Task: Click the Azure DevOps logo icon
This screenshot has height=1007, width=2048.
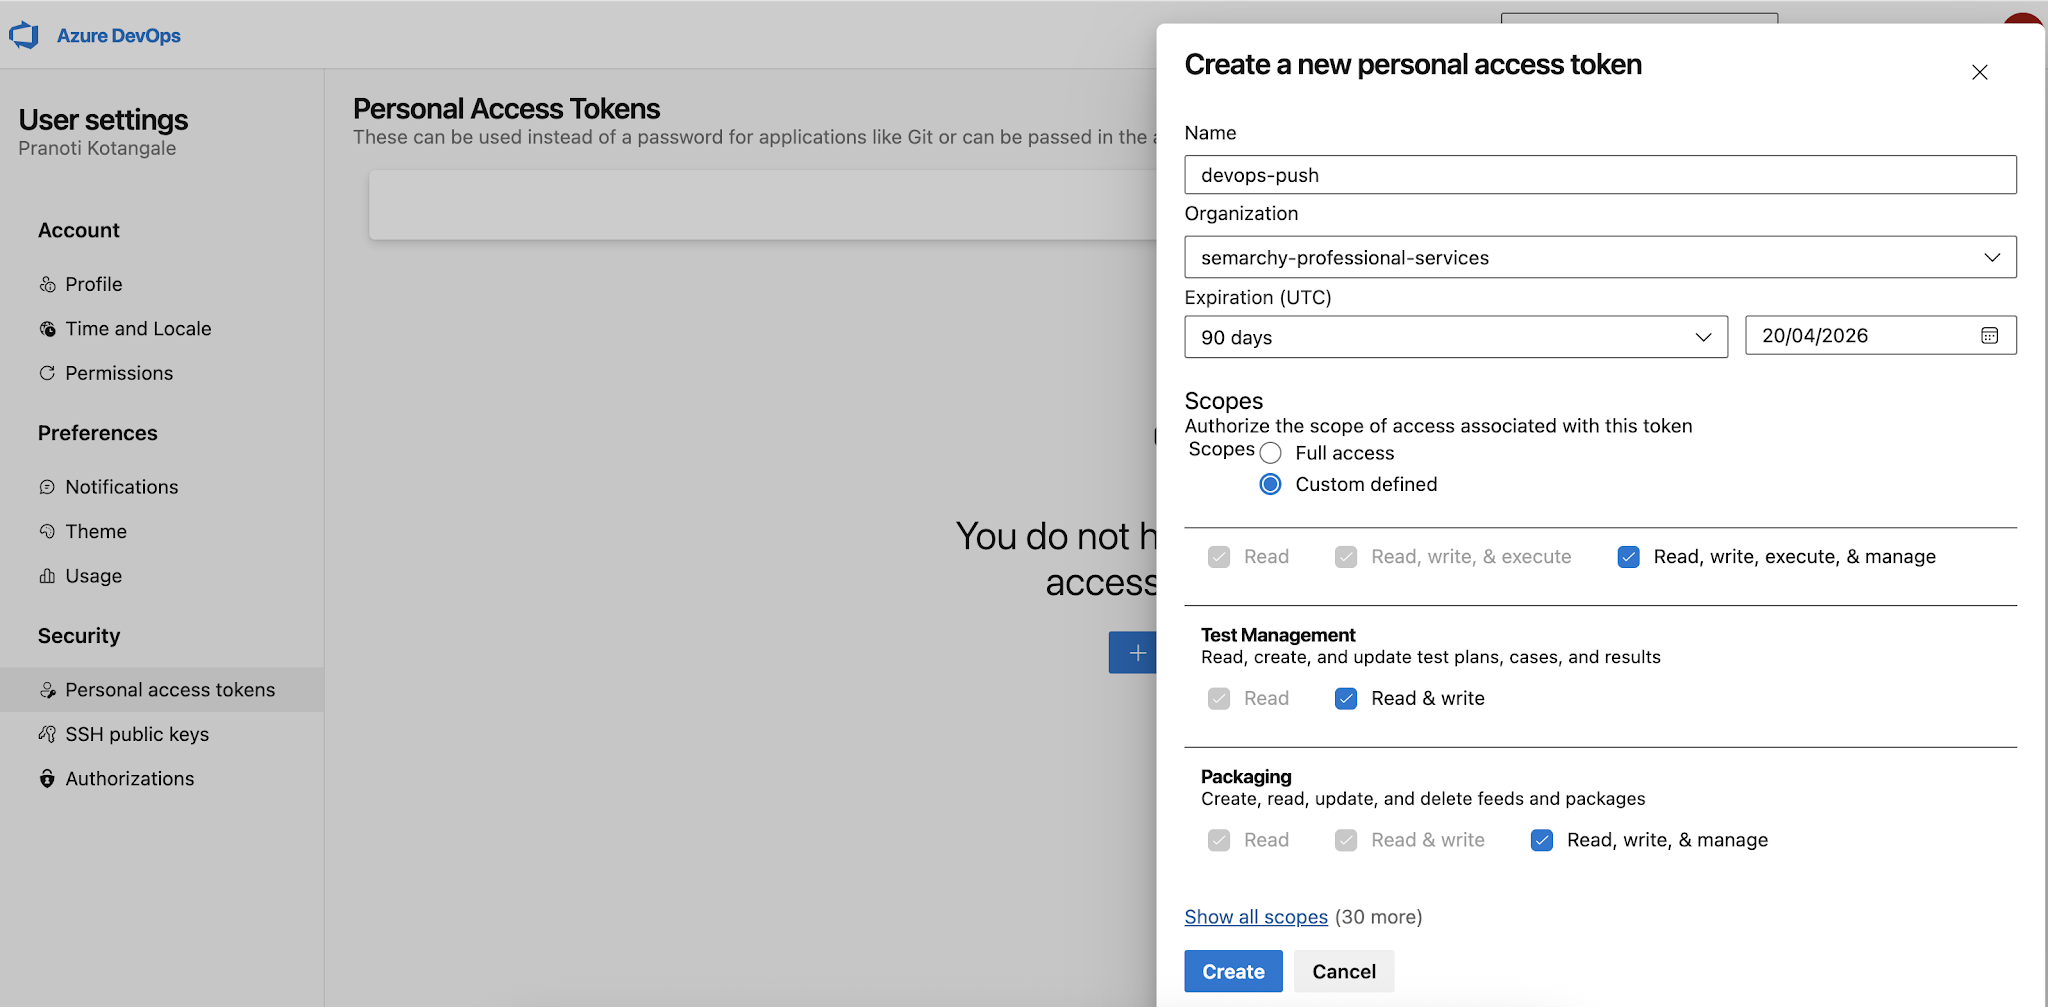Action: [24, 36]
